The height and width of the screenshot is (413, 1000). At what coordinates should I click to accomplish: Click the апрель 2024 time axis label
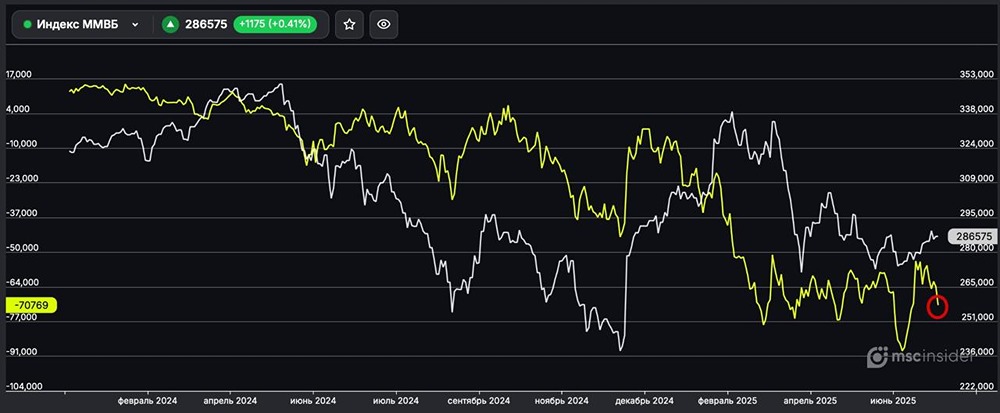click(230, 400)
